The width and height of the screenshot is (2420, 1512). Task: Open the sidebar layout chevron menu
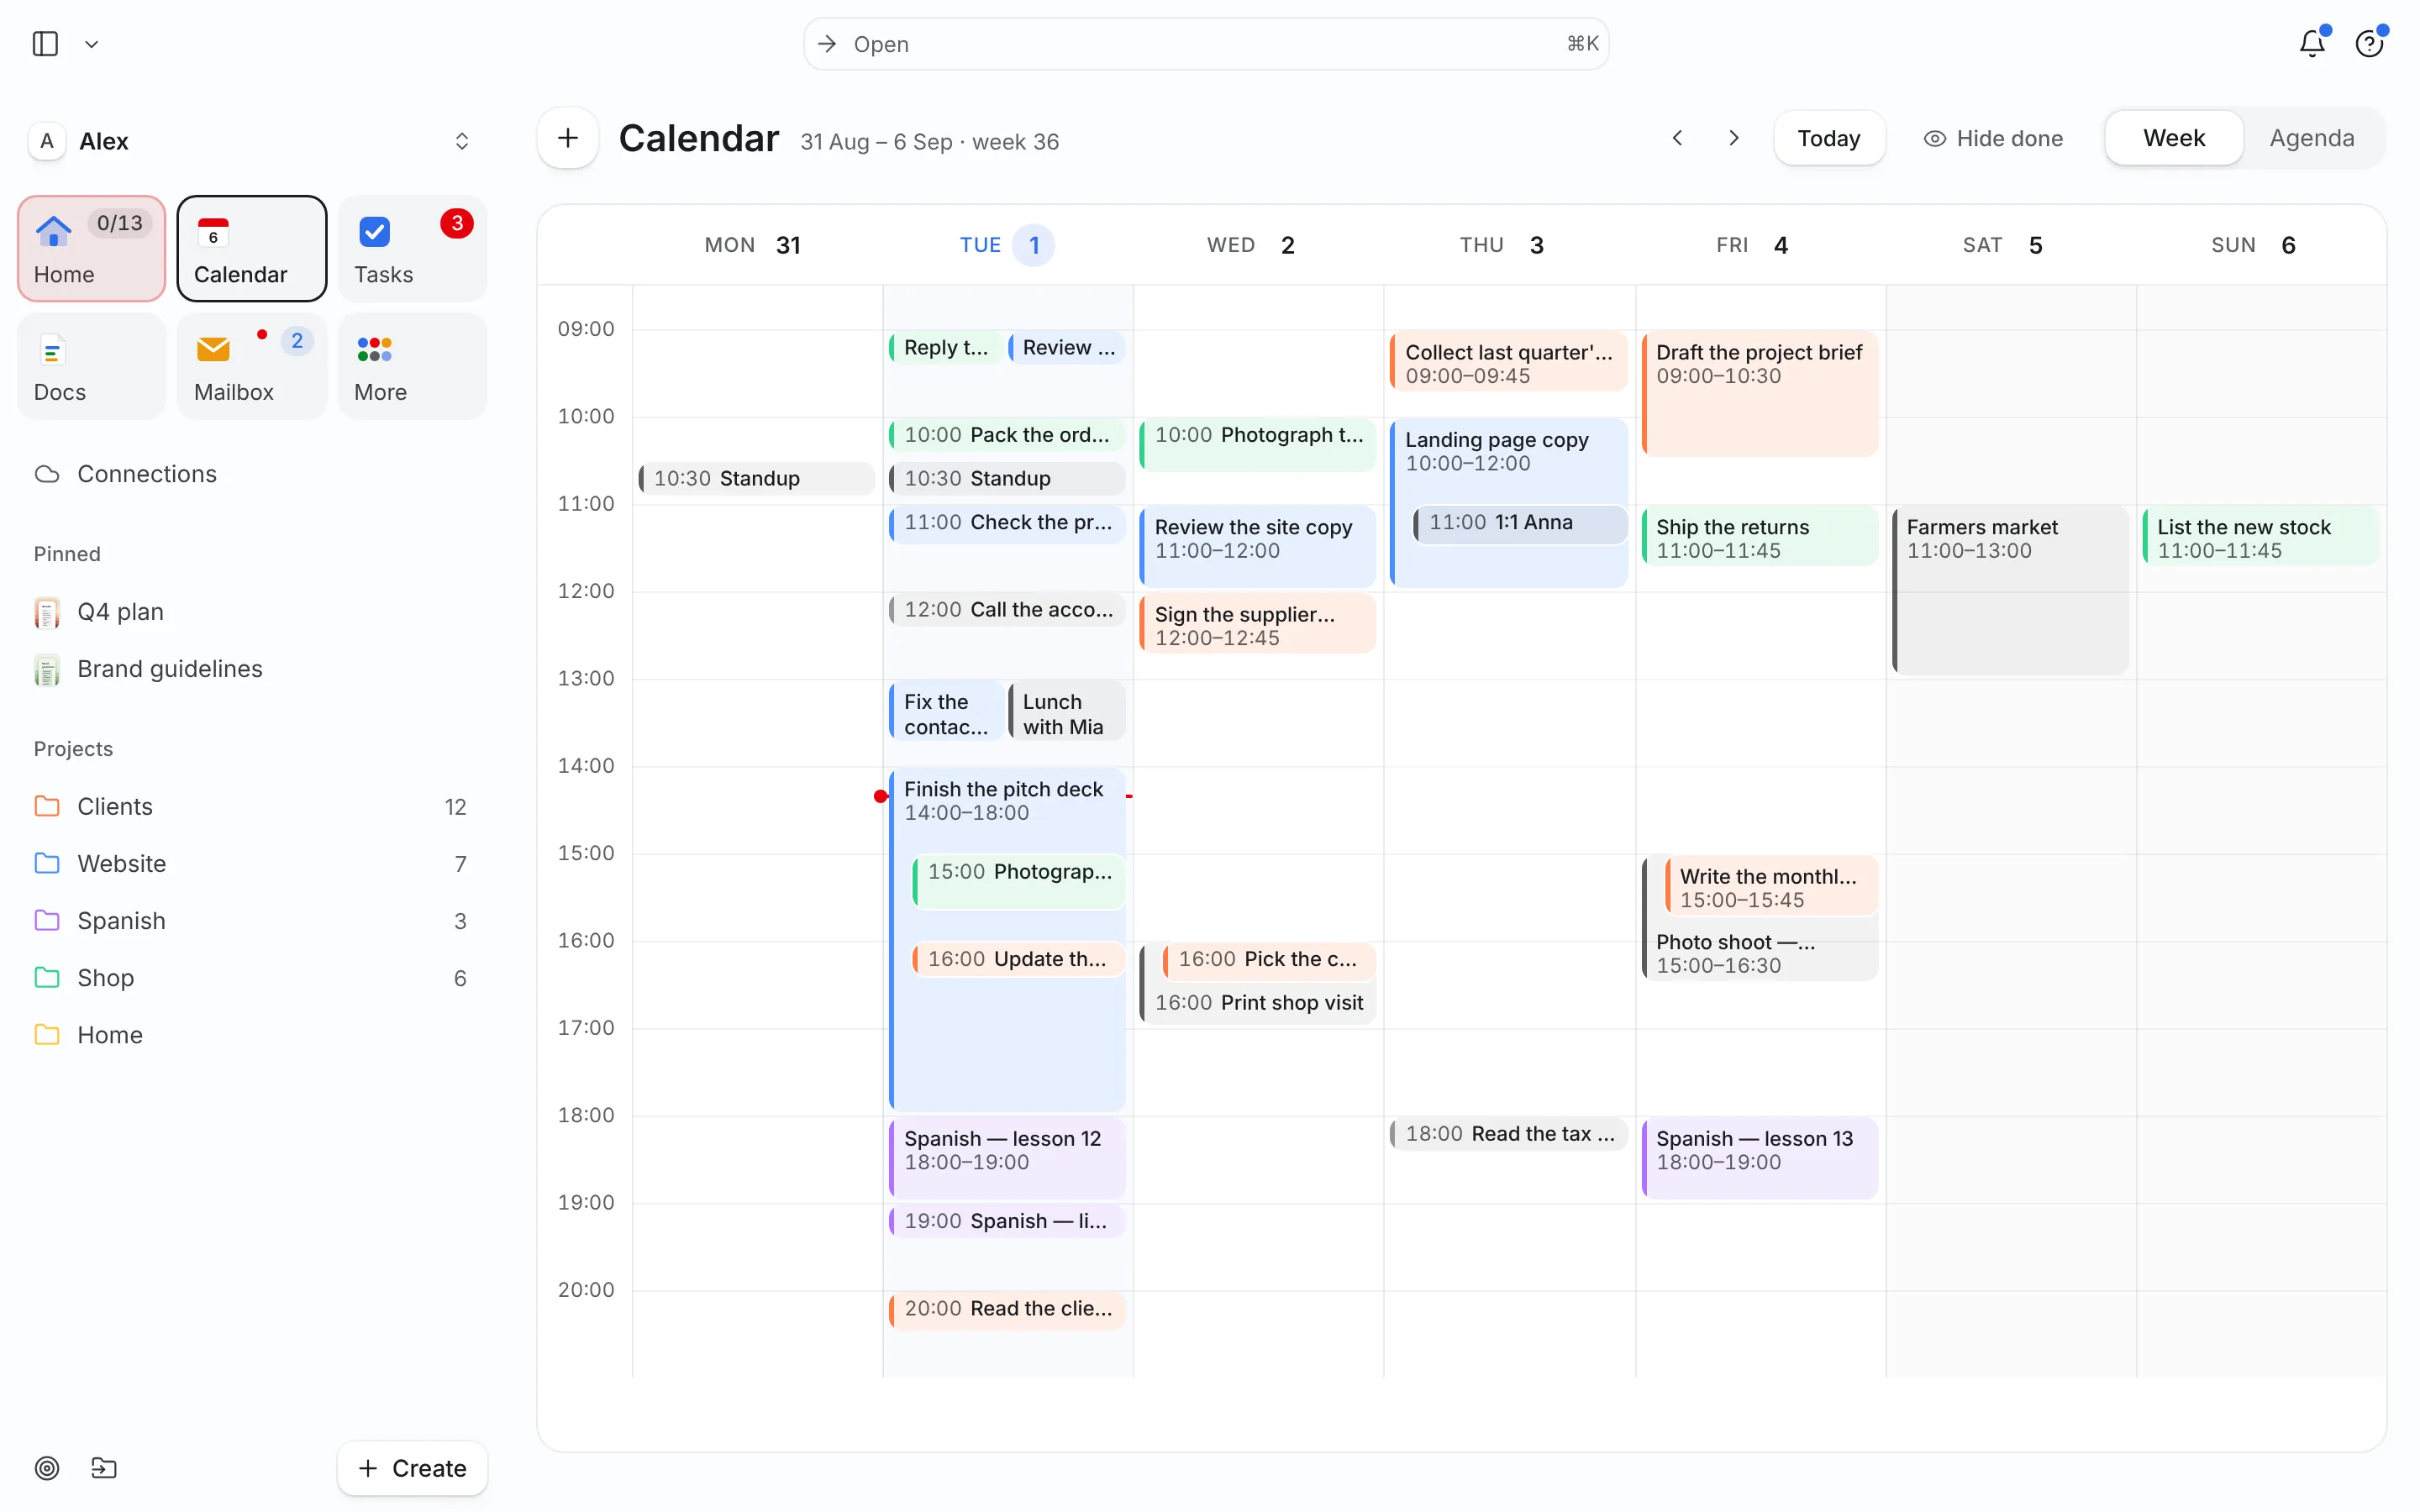pyautogui.click(x=92, y=44)
